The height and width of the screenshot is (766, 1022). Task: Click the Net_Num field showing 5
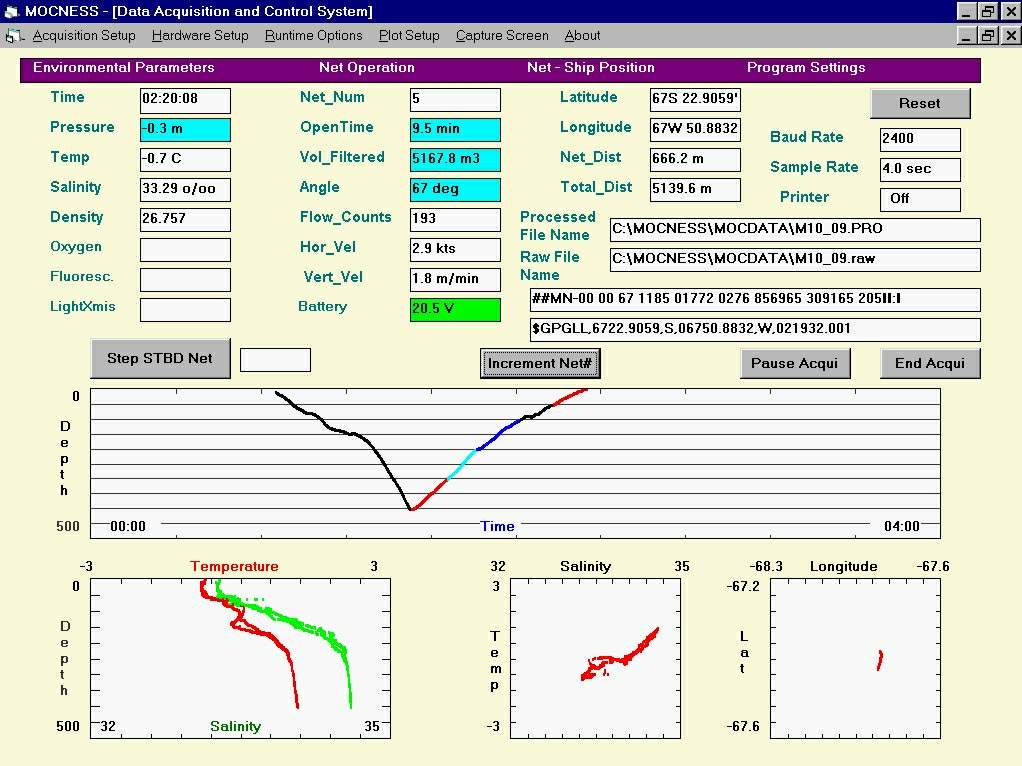point(456,100)
